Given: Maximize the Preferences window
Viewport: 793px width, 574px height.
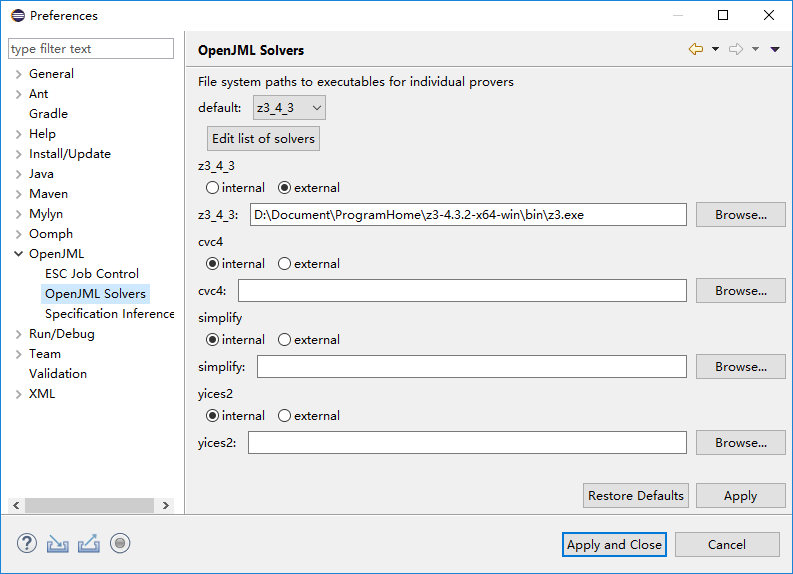Looking at the screenshot, I should [x=723, y=15].
